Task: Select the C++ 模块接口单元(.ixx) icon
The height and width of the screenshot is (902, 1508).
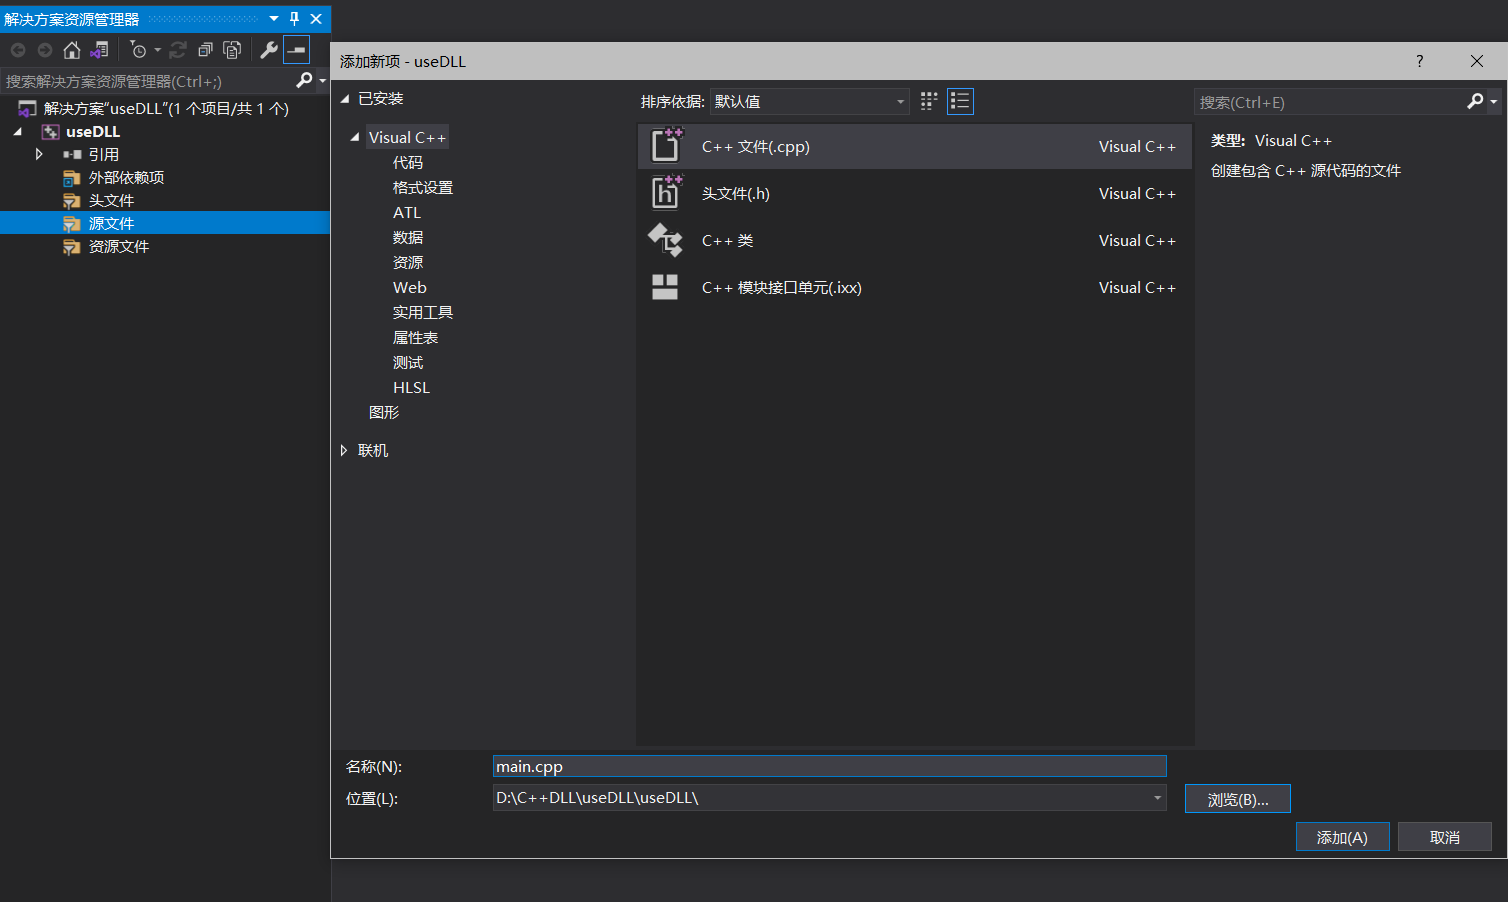Action: click(666, 287)
